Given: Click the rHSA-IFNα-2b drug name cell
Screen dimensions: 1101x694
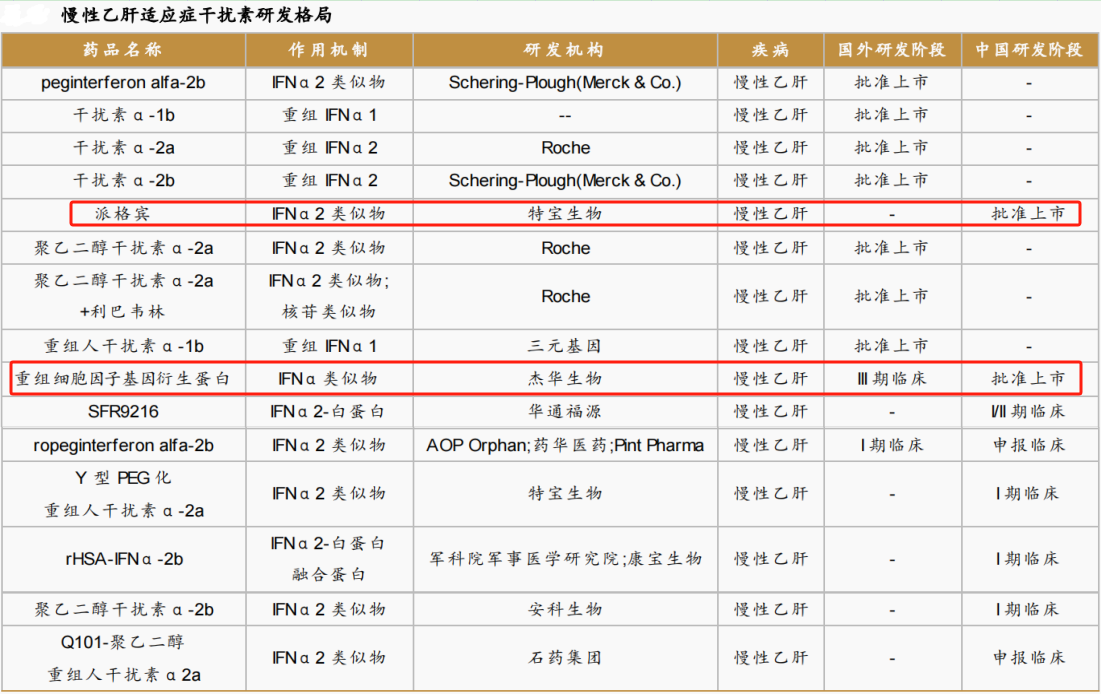Looking at the screenshot, I should 123,559.
